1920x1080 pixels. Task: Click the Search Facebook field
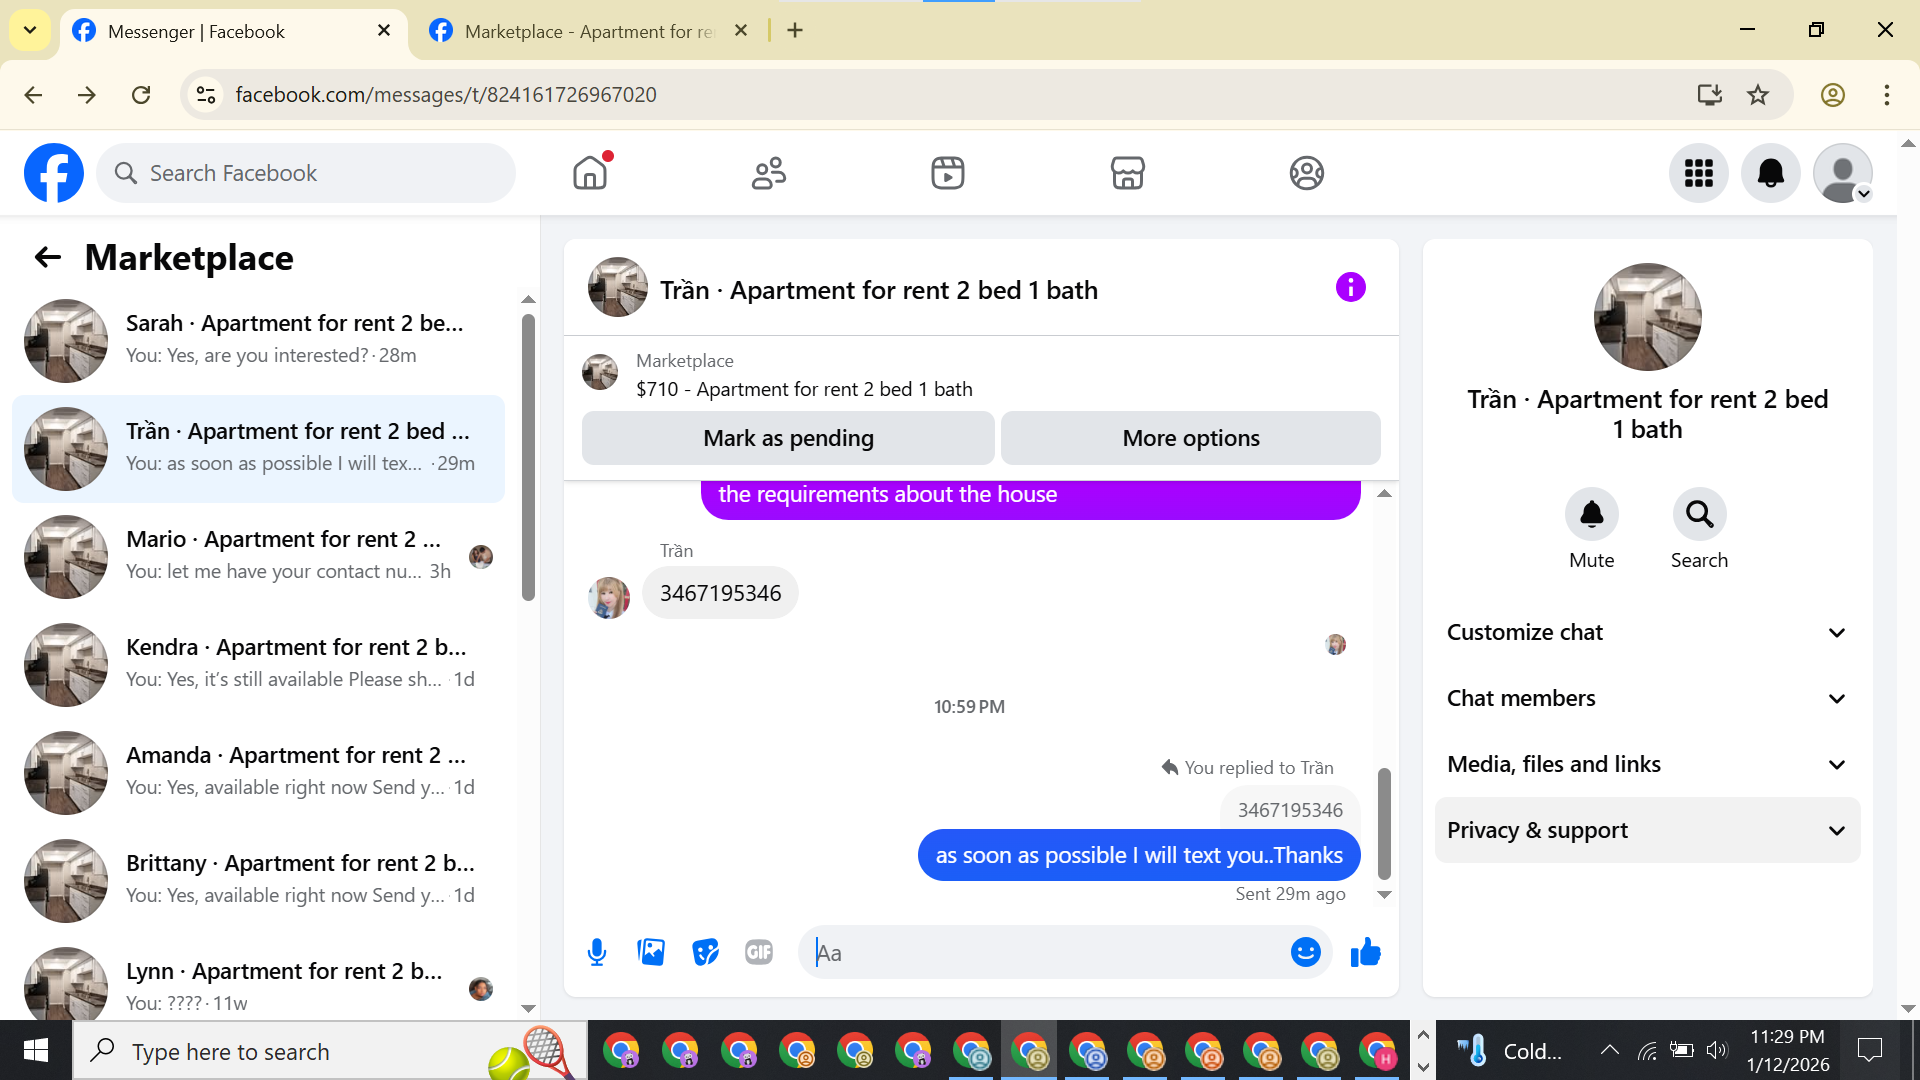click(x=305, y=173)
